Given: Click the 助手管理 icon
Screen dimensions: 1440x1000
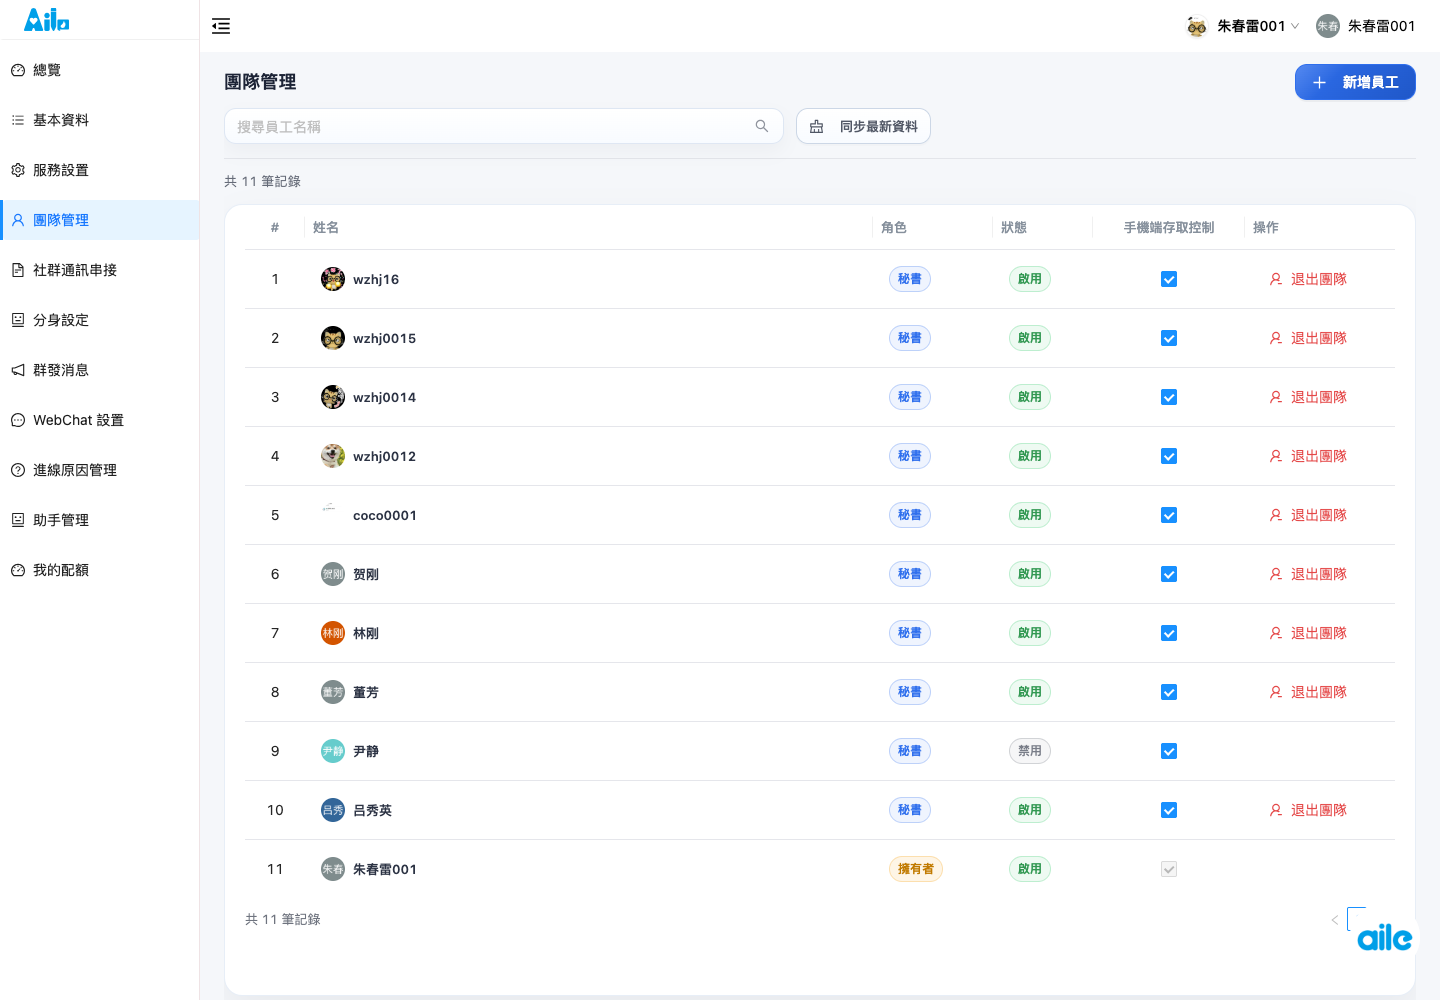Looking at the screenshot, I should pyautogui.click(x=18, y=520).
